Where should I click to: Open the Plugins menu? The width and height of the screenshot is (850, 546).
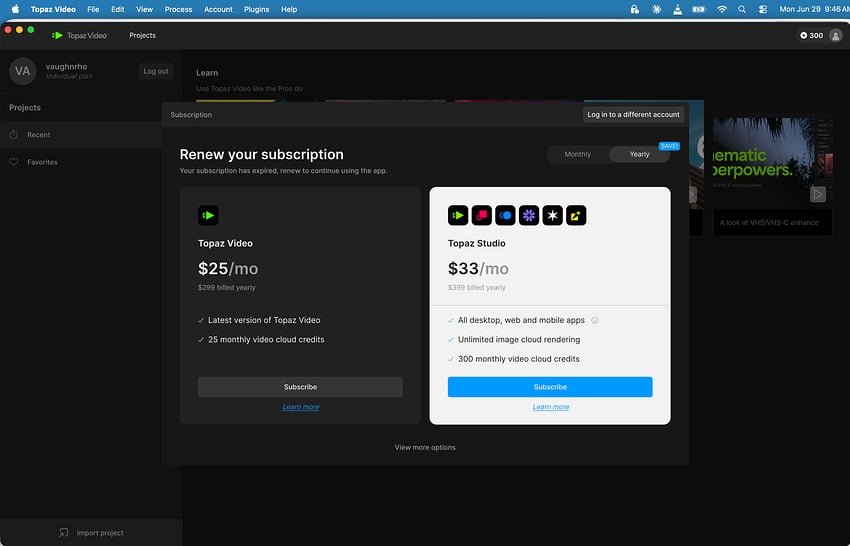tap(256, 9)
